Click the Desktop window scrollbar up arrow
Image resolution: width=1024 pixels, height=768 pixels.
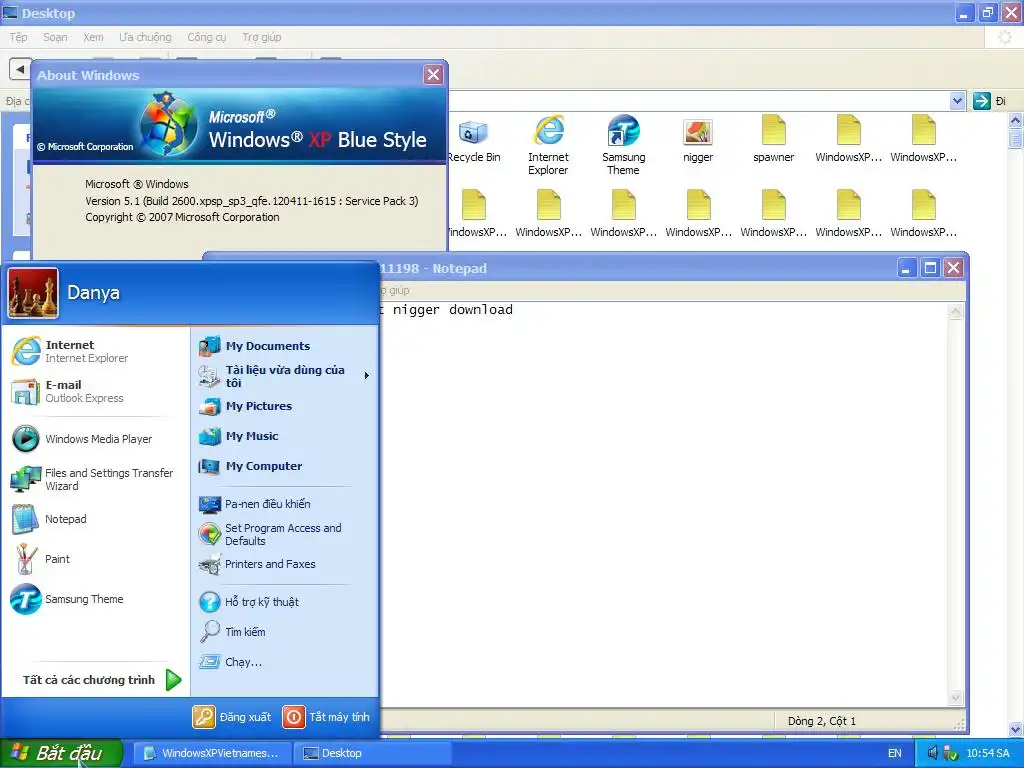coord(1016,121)
